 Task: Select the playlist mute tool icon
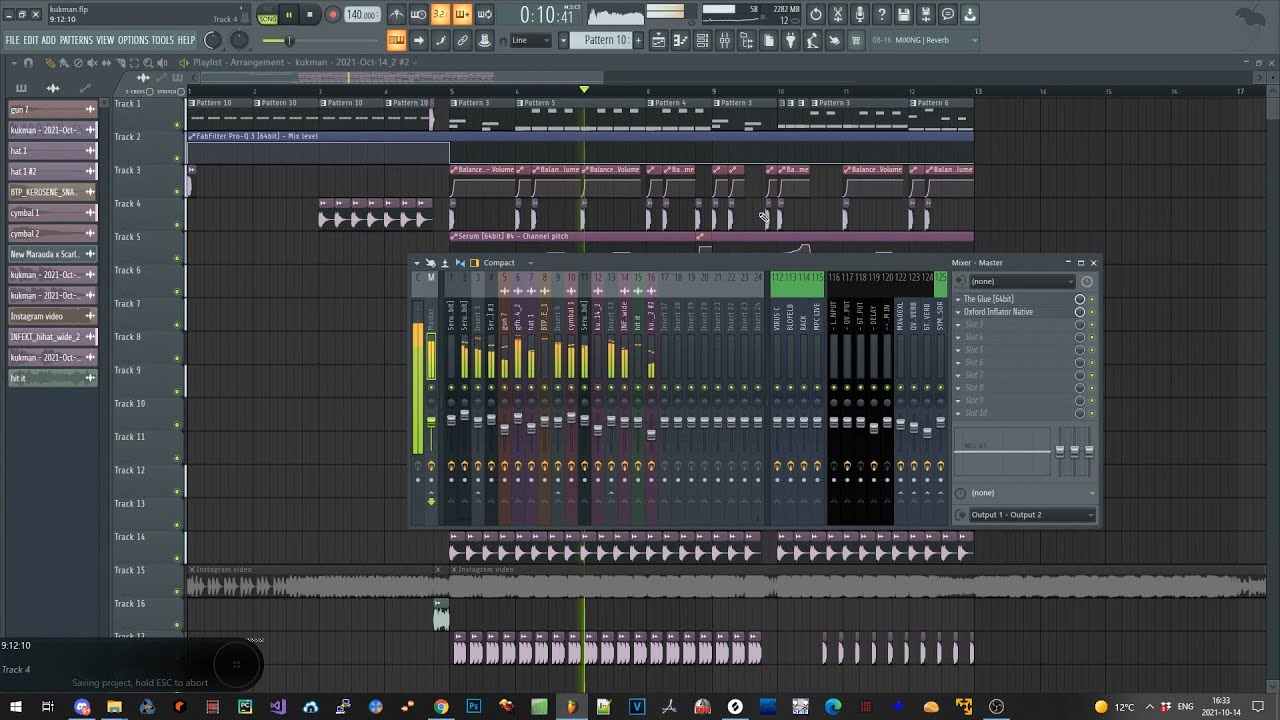point(92,63)
